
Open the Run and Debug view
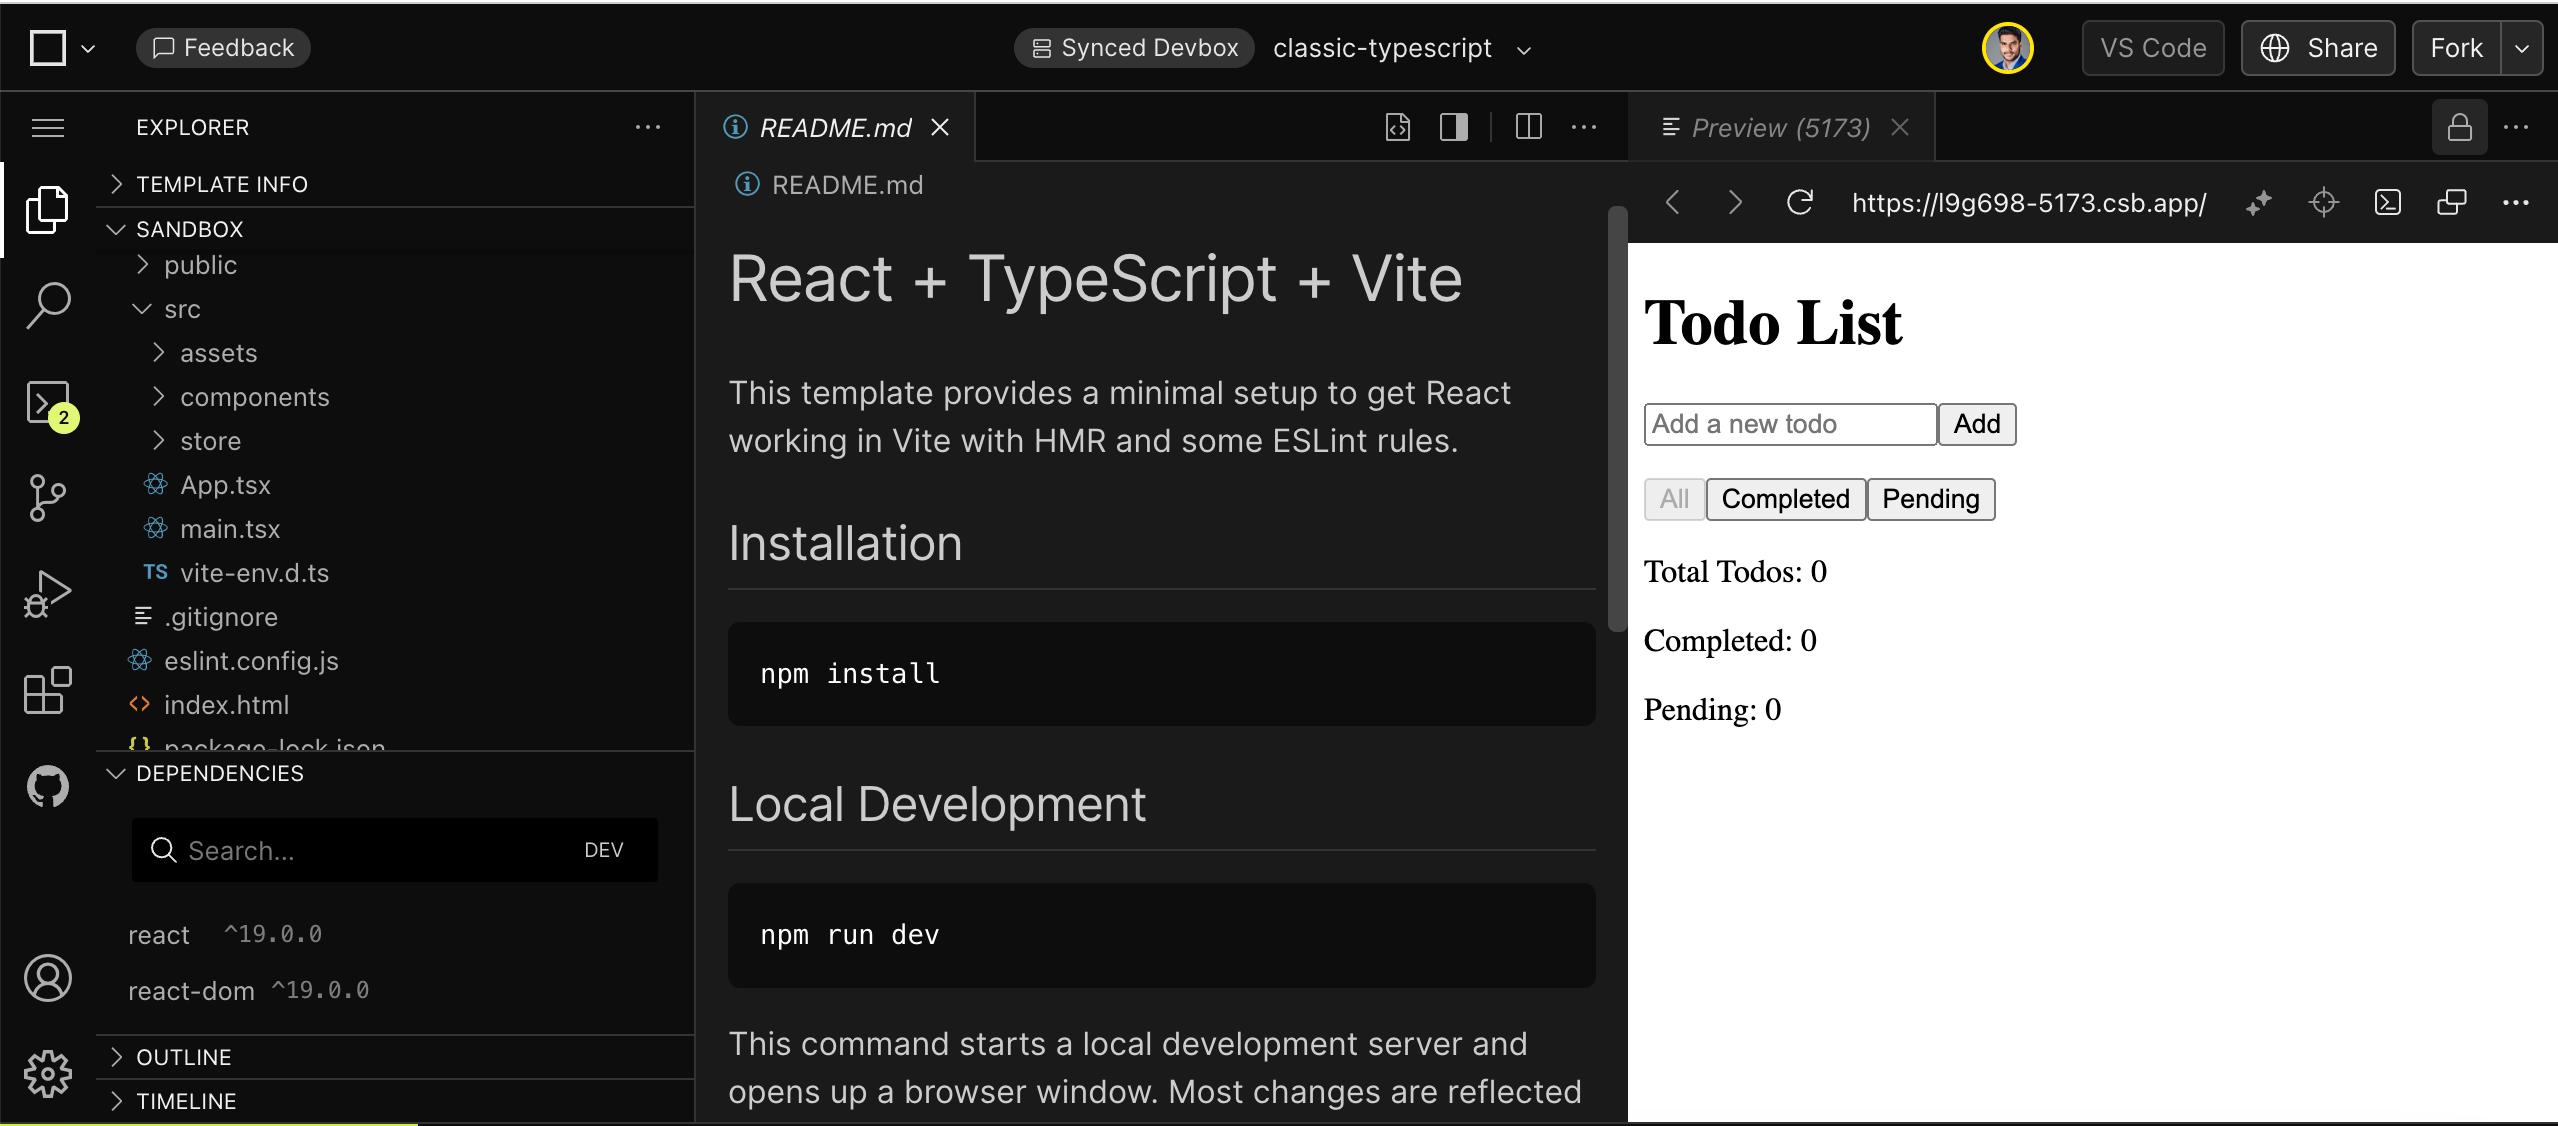coord(48,594)
